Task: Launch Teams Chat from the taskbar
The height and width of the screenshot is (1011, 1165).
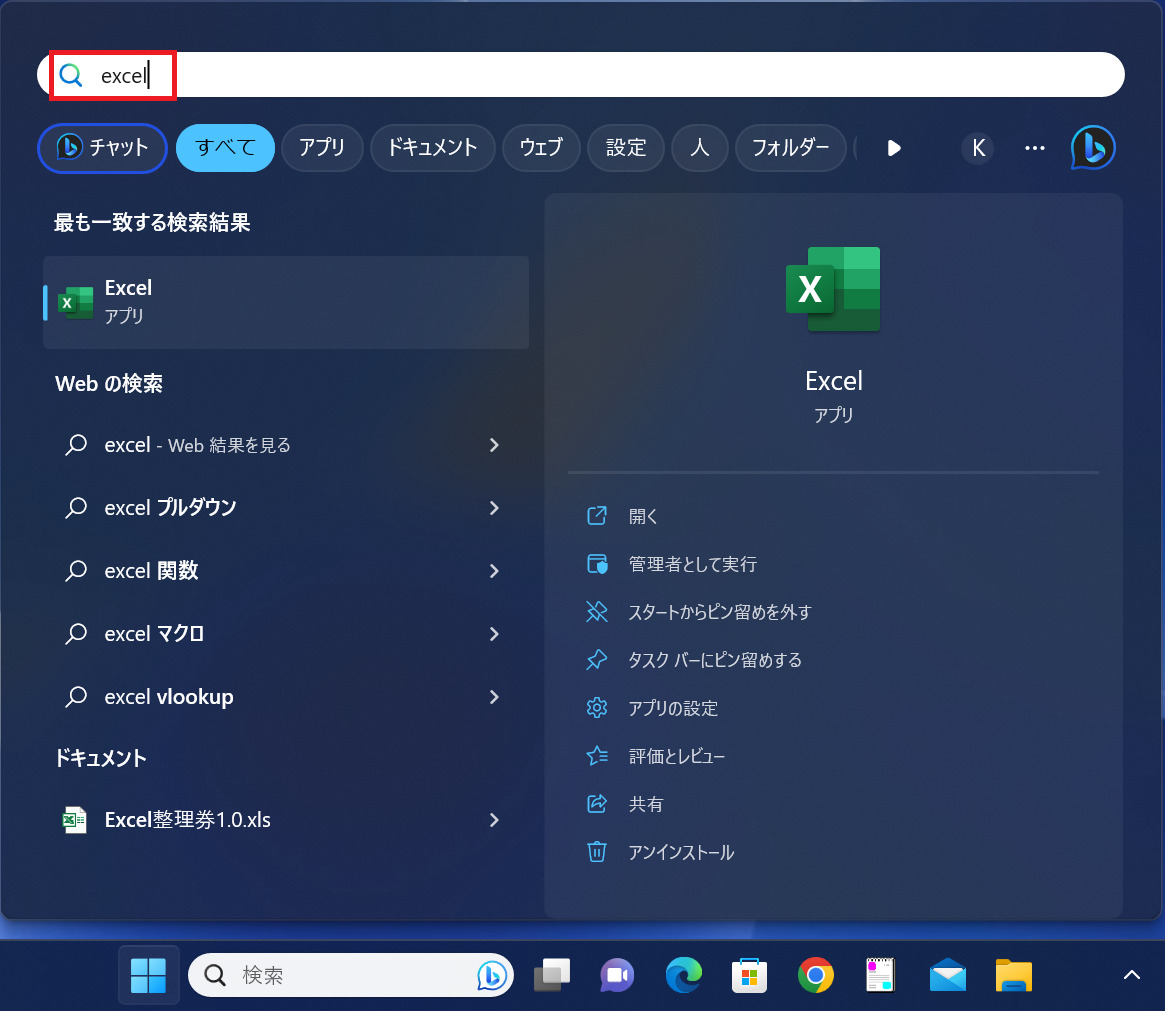Action: click(617, 975)
